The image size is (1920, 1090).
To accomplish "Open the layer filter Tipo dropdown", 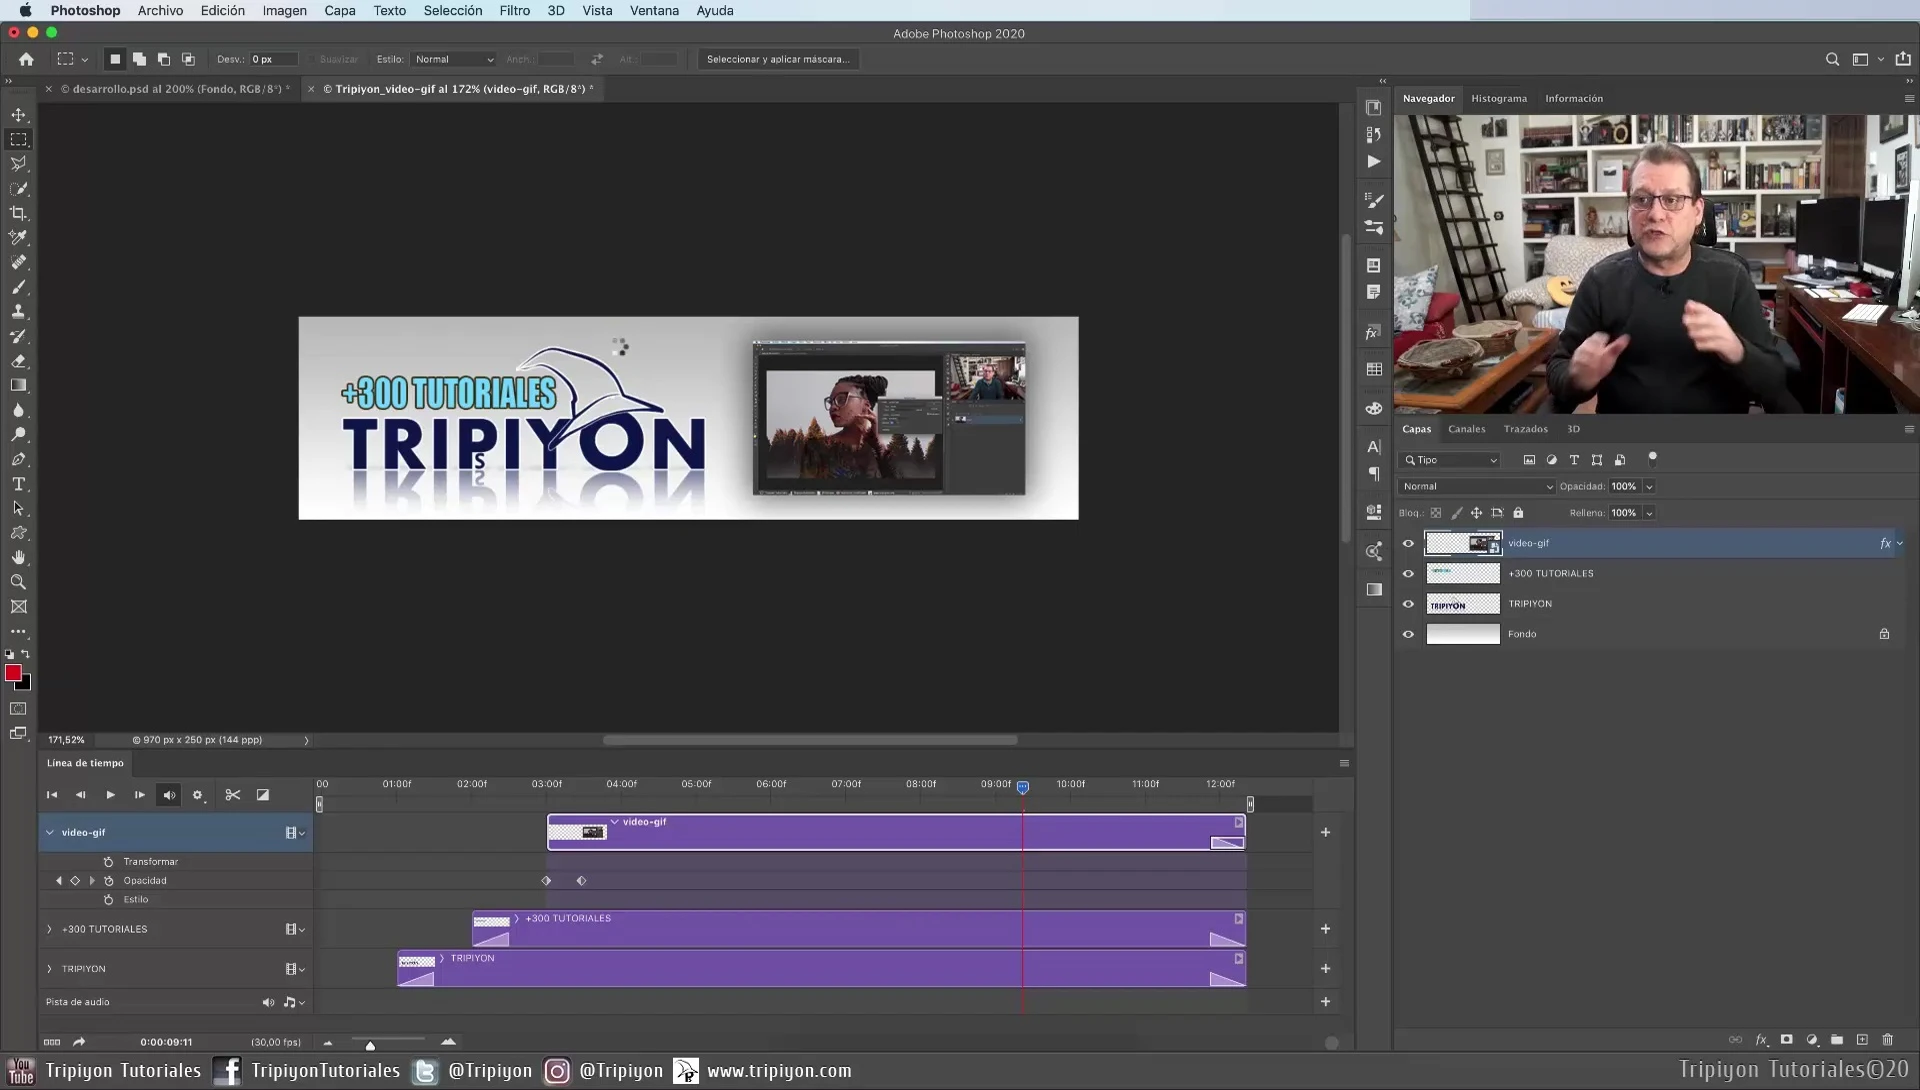I will coord(1451,460).
